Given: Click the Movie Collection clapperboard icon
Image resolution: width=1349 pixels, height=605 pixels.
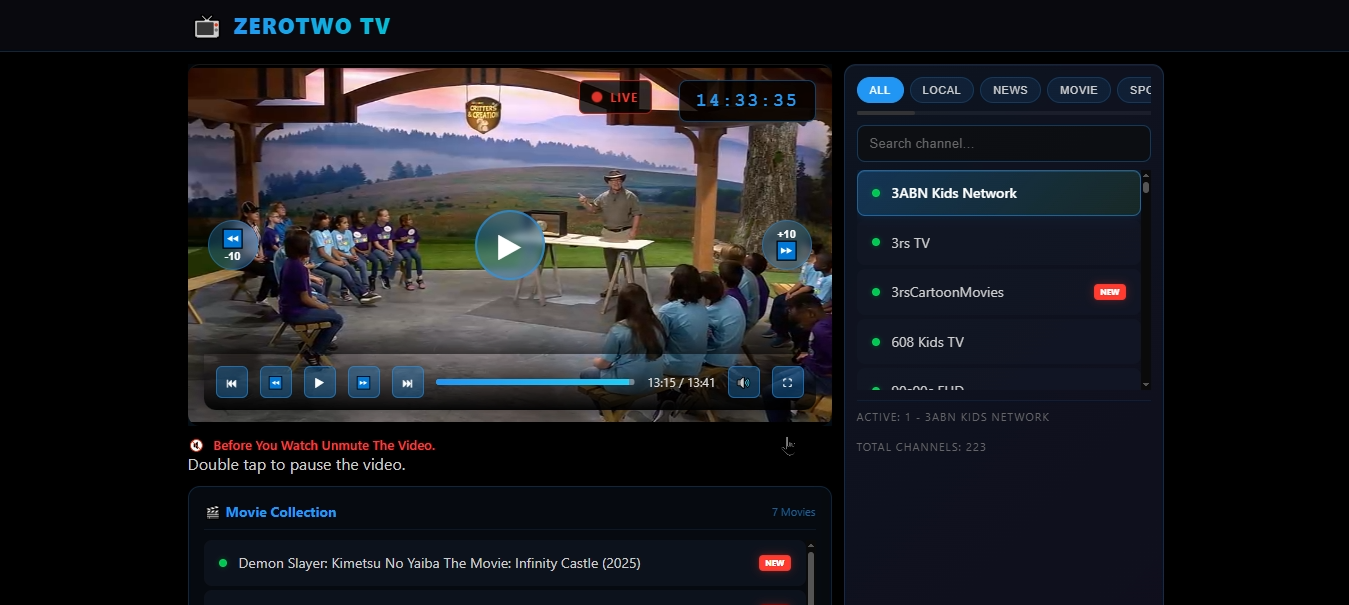Looking at the screenshot, I should [212, 512].
